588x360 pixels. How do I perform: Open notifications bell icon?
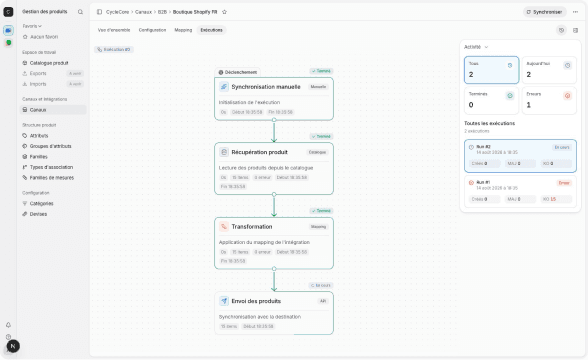(8, 325)
